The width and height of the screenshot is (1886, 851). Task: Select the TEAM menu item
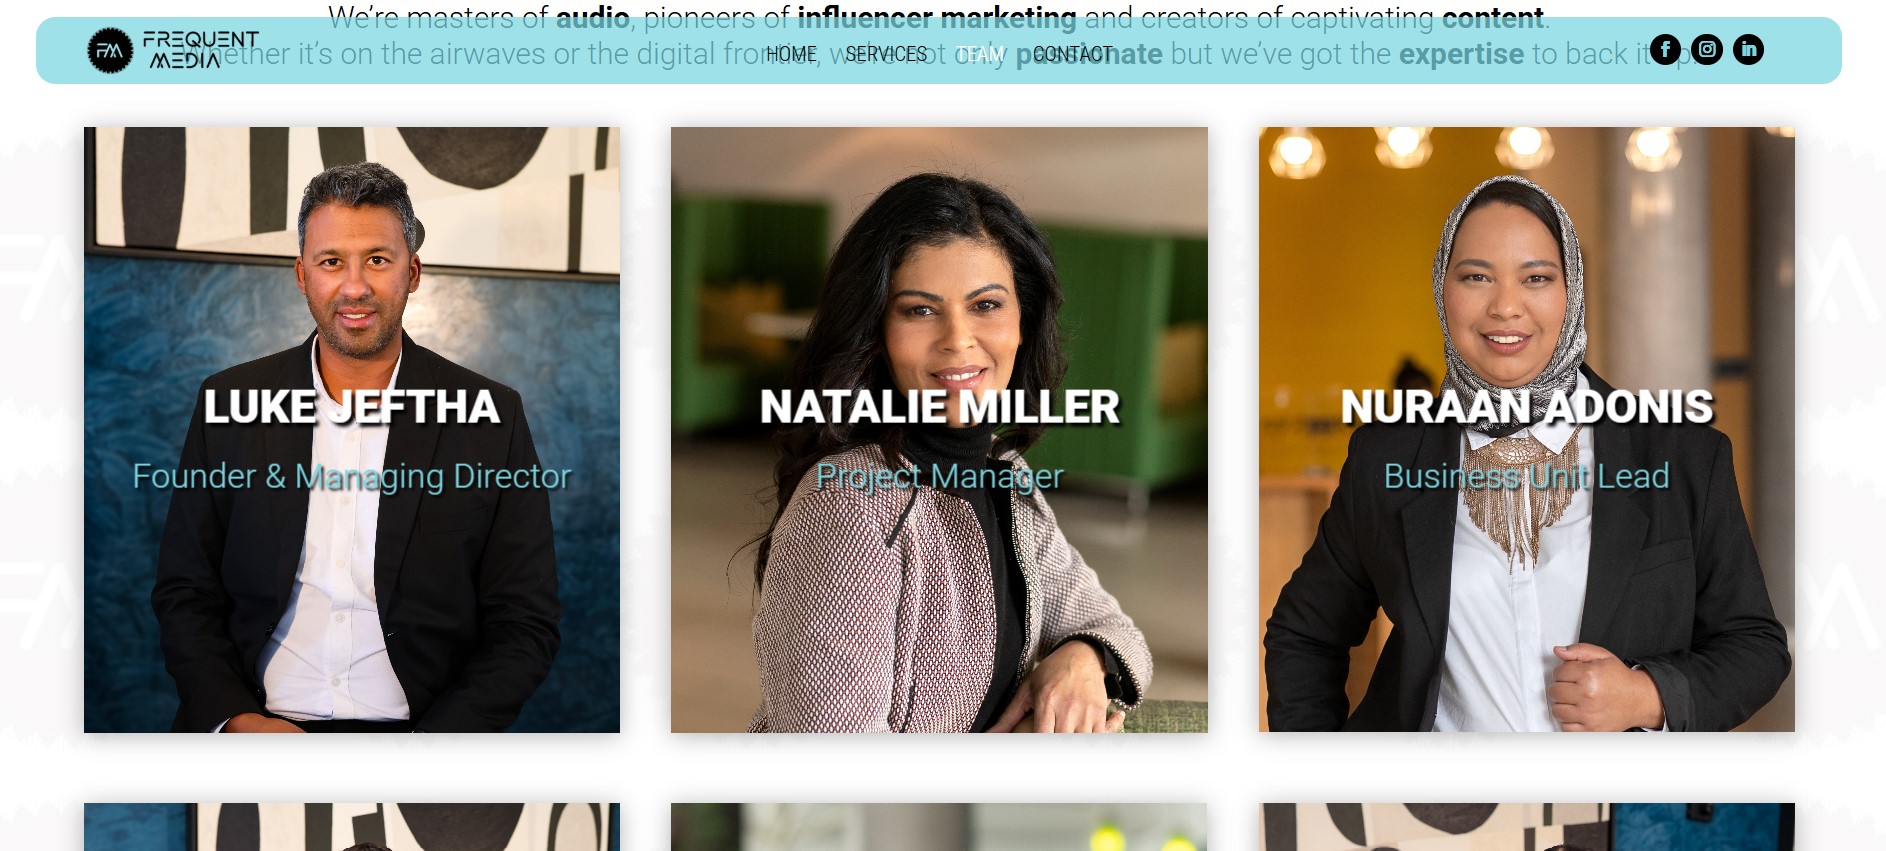[x=980, y=54]
